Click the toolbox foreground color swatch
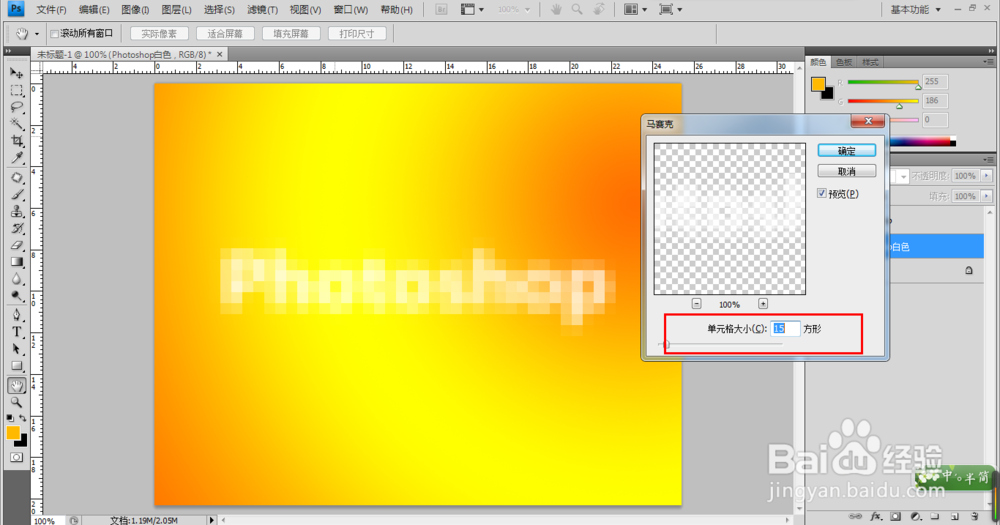 (13, 433)
